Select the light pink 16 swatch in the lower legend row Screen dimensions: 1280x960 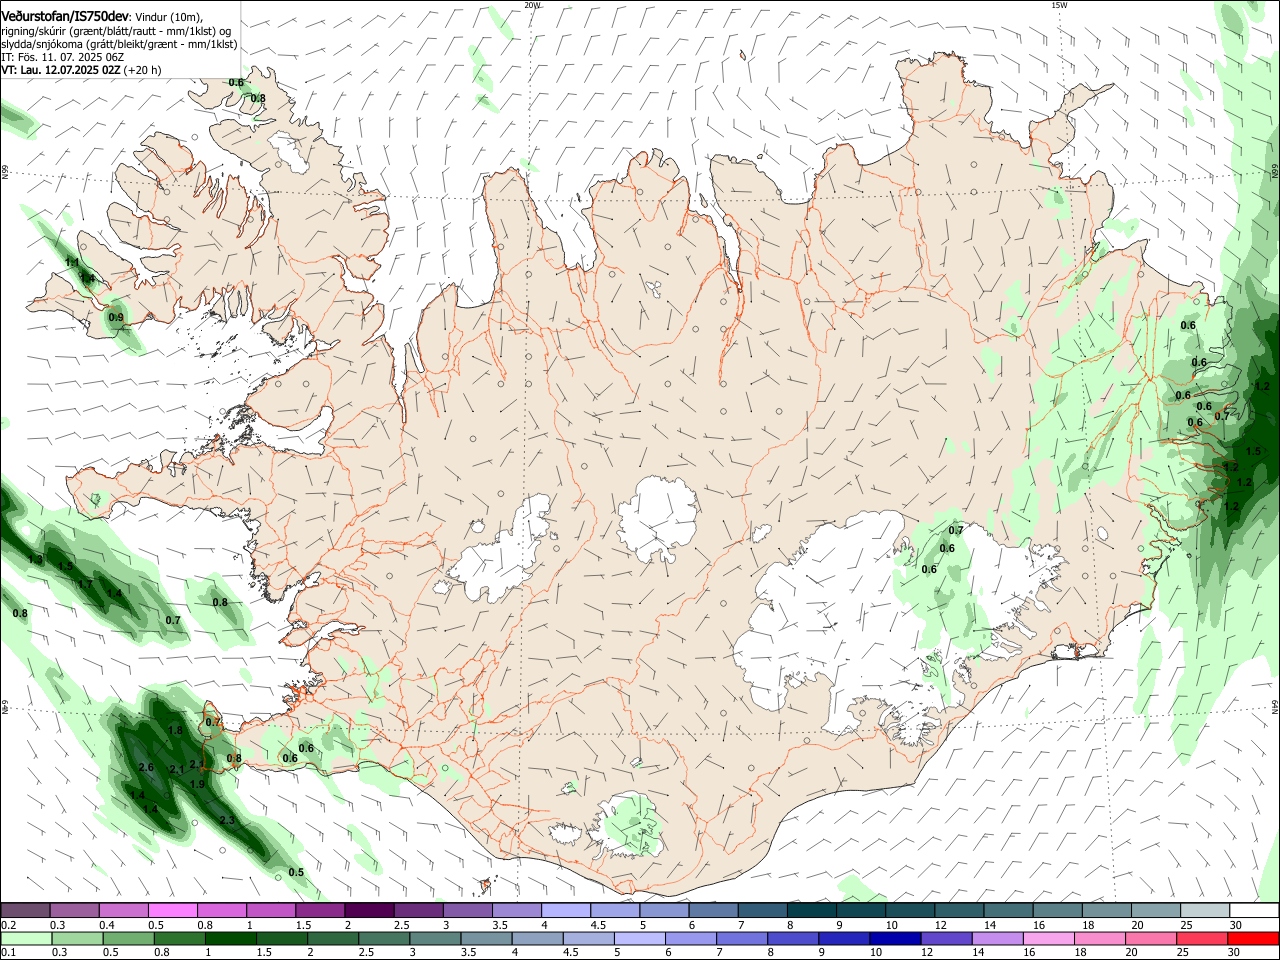[x=1049, y=939]
